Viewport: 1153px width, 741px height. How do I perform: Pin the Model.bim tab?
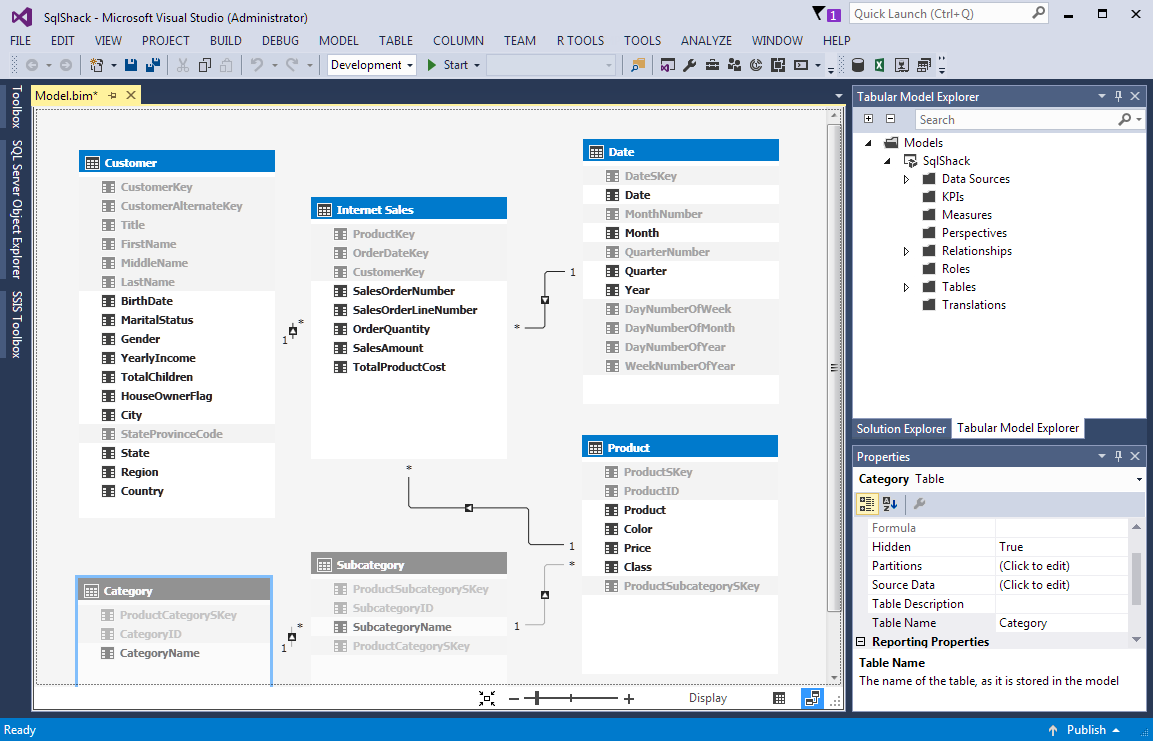(113, 95)
